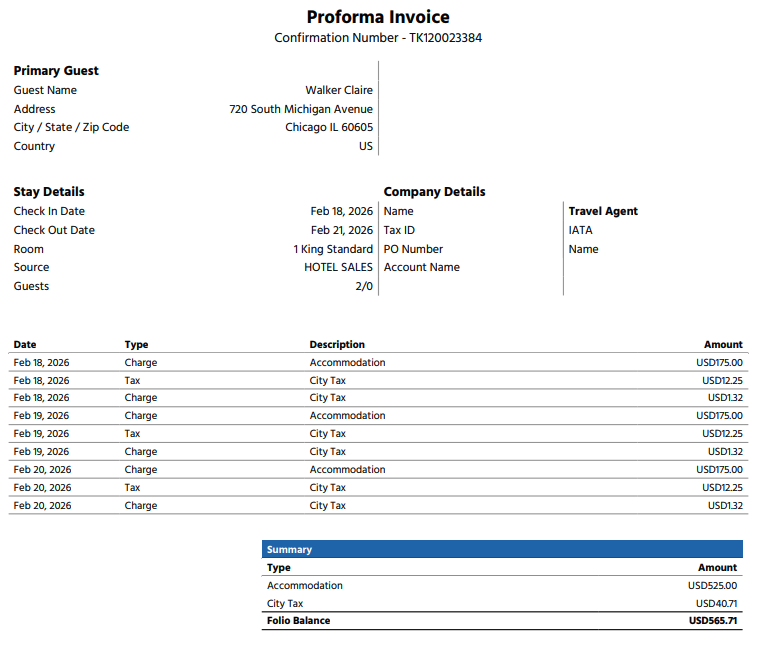
Task: Click address 720 South Michigan Avenue
Action: (301, 109)
